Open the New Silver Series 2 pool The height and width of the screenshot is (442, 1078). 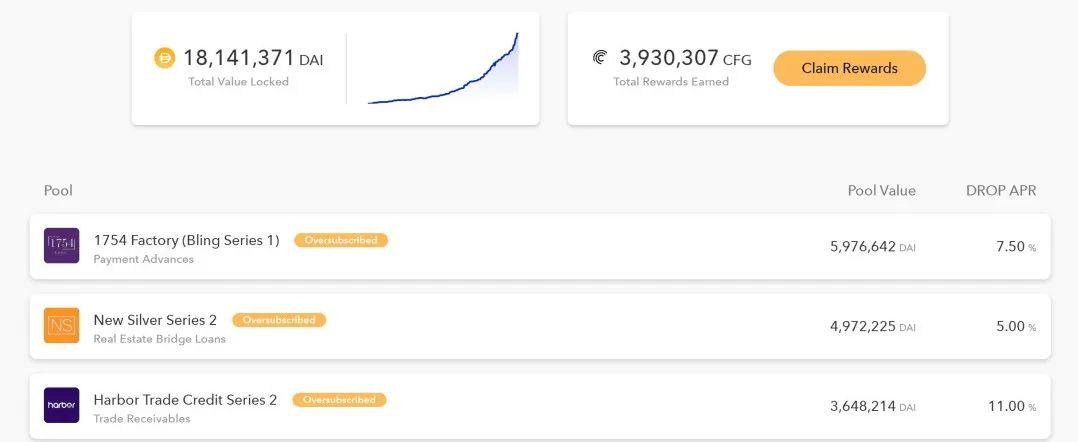(x=155, y=320)
